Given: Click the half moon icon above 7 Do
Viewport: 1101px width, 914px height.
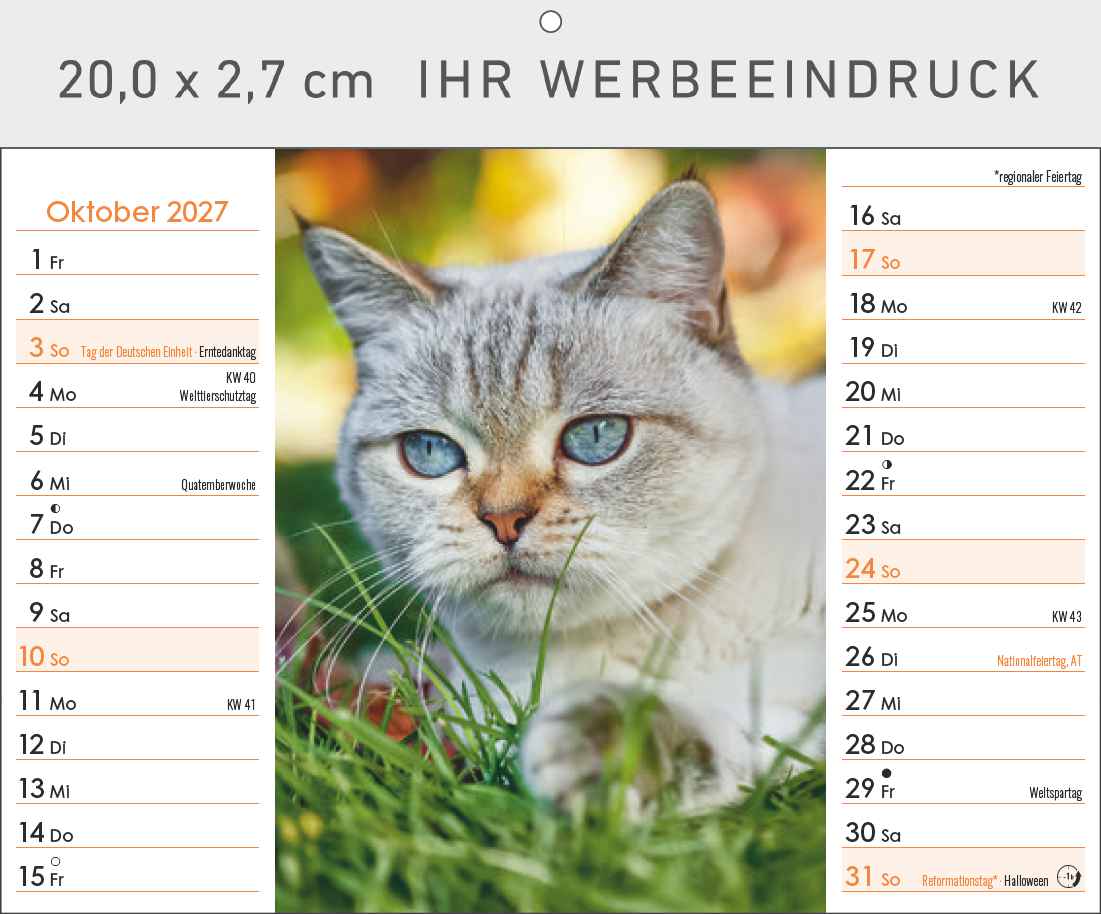Looking at the screenshot, I should pos(55,508).
